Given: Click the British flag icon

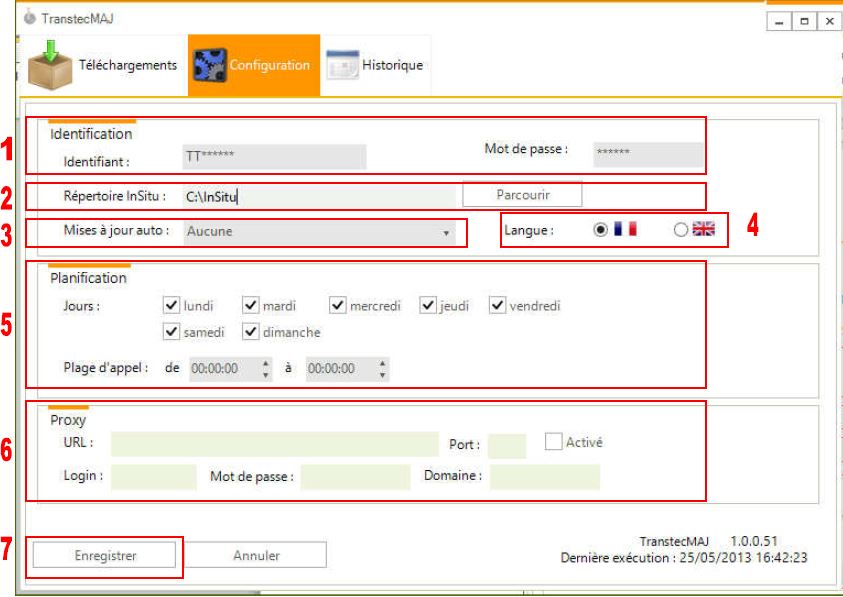Looking at the screenshot, I should tap(707, 229).
